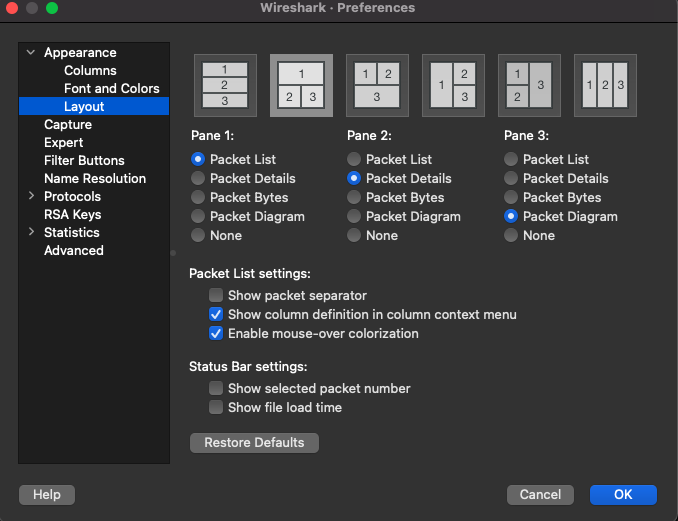Choose the three side-by-side columns layout icon
This screenshot has height=521, width=678.
pyautogui.click(x=605, y=85)
